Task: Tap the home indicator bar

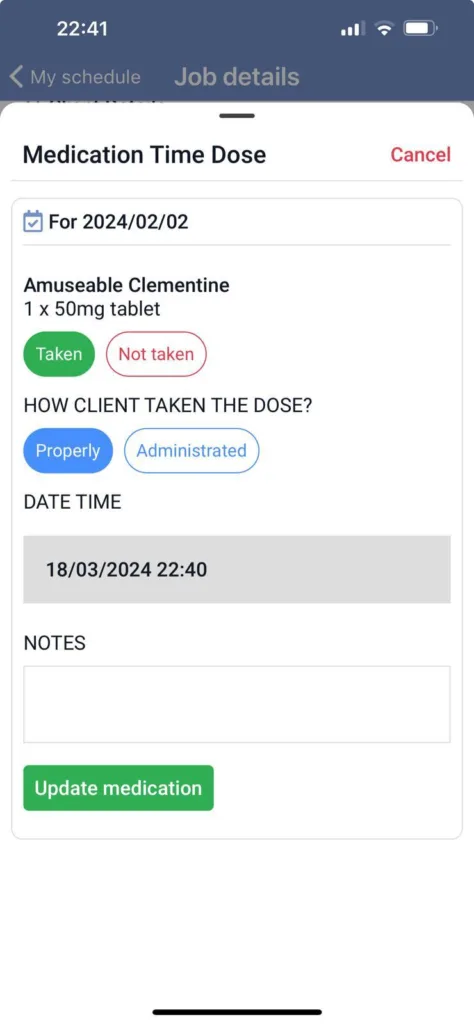Action: tap(237, 1012)
